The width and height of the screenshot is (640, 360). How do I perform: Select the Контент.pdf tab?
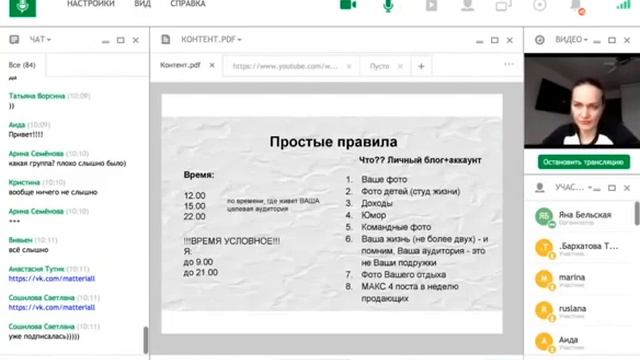click(x=180, y=65)
